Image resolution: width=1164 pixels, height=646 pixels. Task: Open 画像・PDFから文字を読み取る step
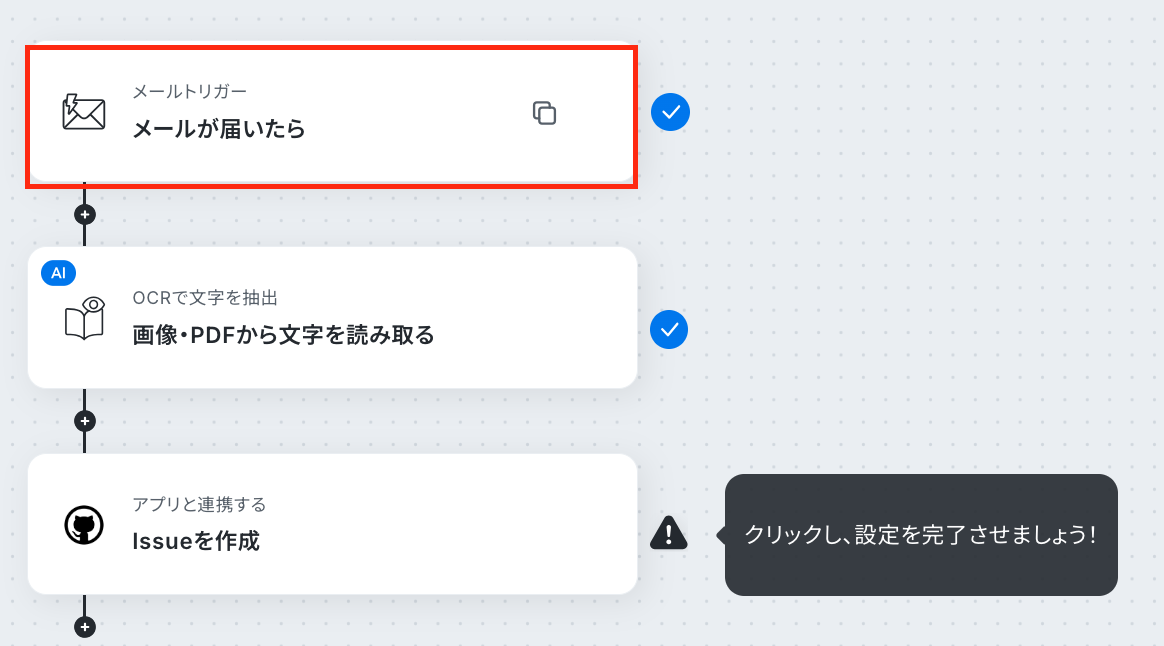pyautogui.click(x=283, y=335)
